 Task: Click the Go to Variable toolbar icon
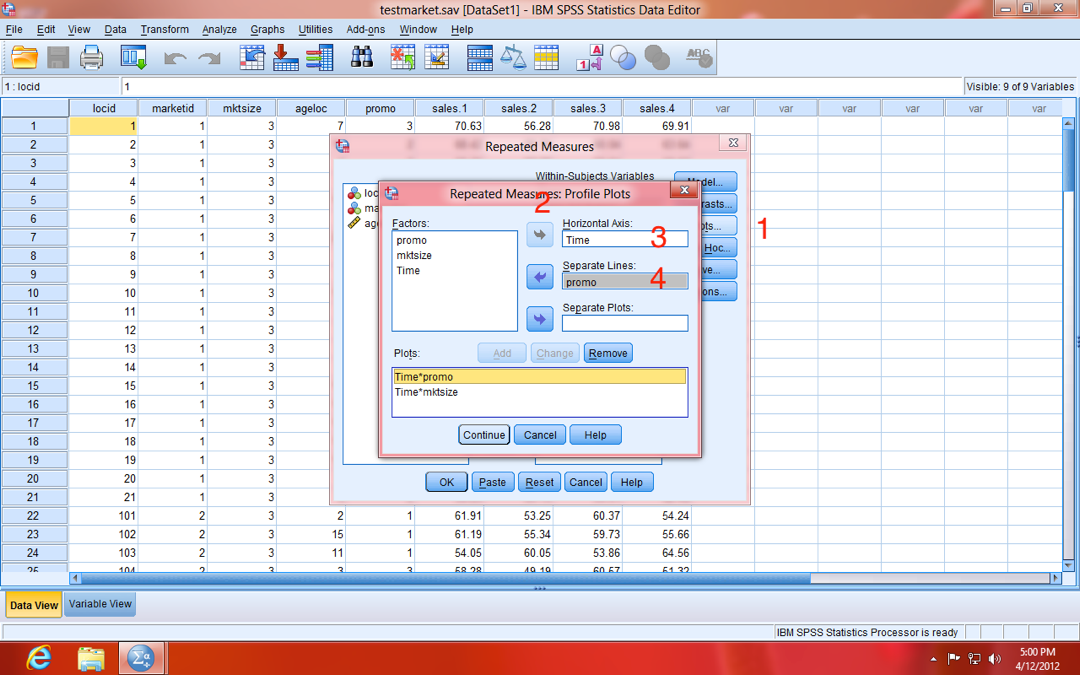(x=286, y=58)
